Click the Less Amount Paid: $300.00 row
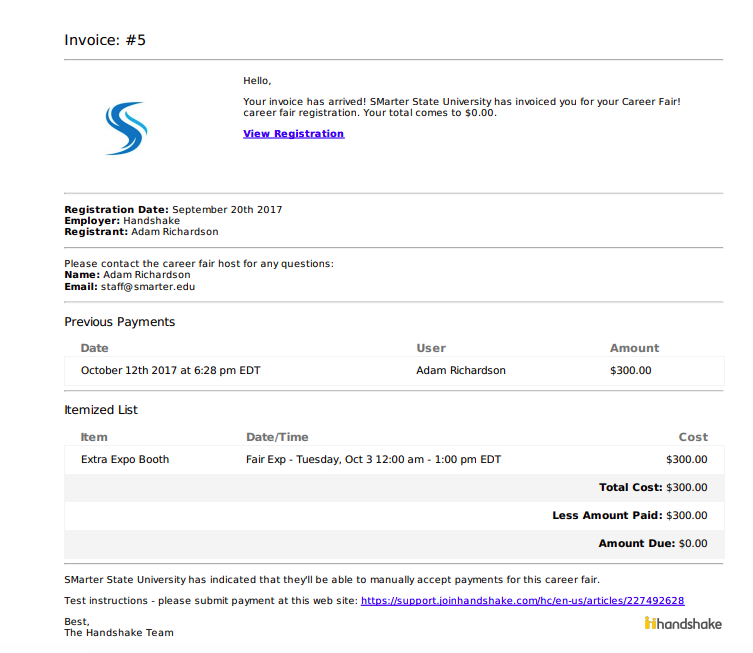Screen dimensions: 753x653 [394, 516]
